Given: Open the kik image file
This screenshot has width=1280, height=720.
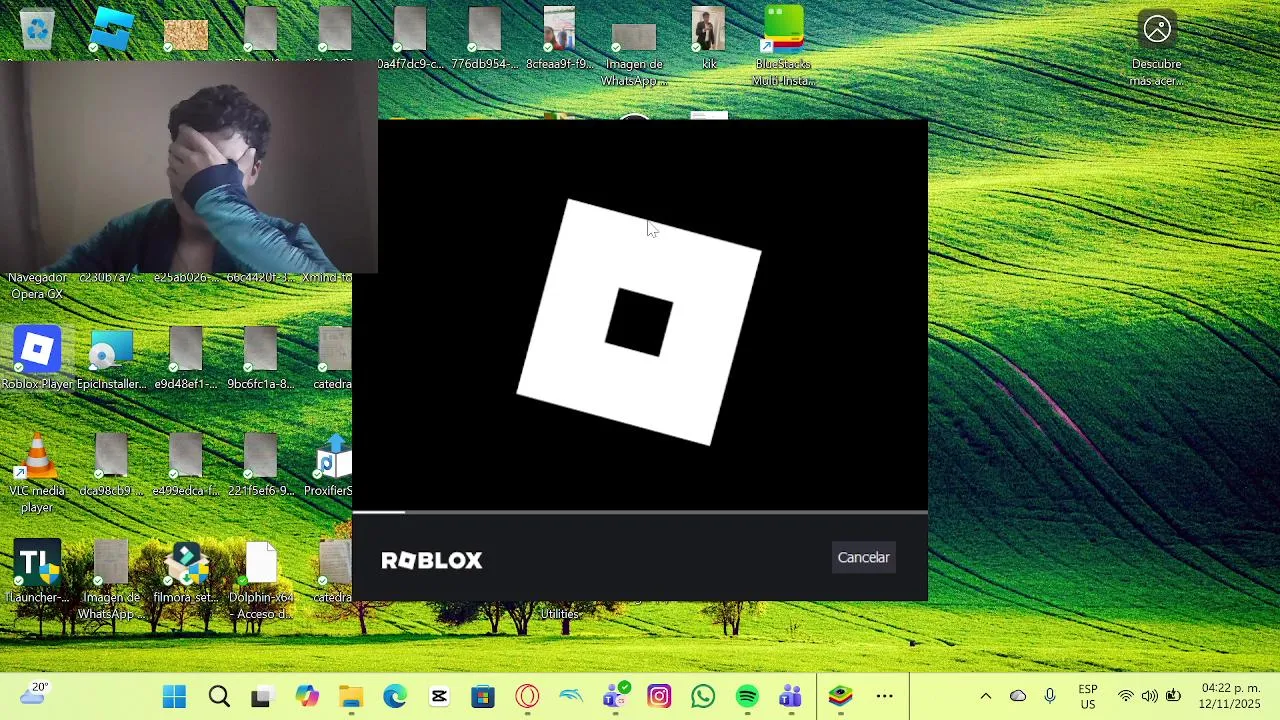Looking at the screenshot, I should pos(708,38).
